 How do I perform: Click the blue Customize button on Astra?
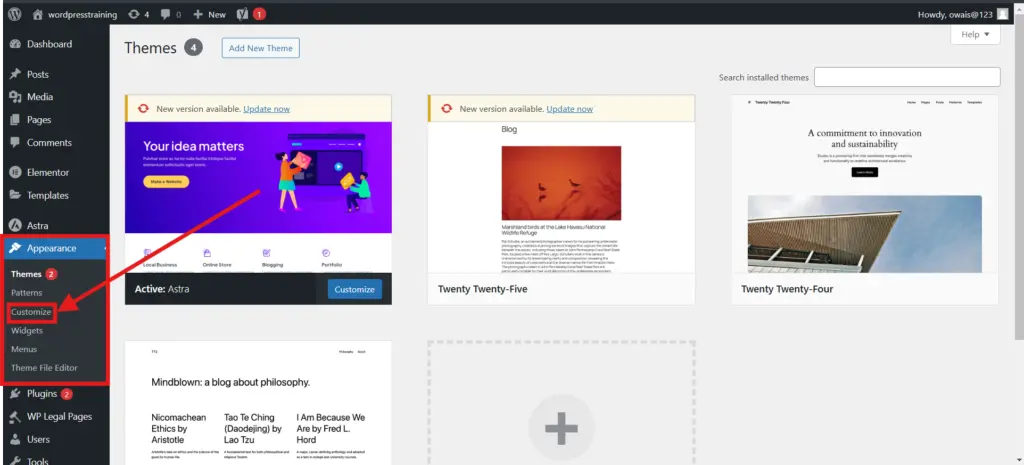click(355, 289)
